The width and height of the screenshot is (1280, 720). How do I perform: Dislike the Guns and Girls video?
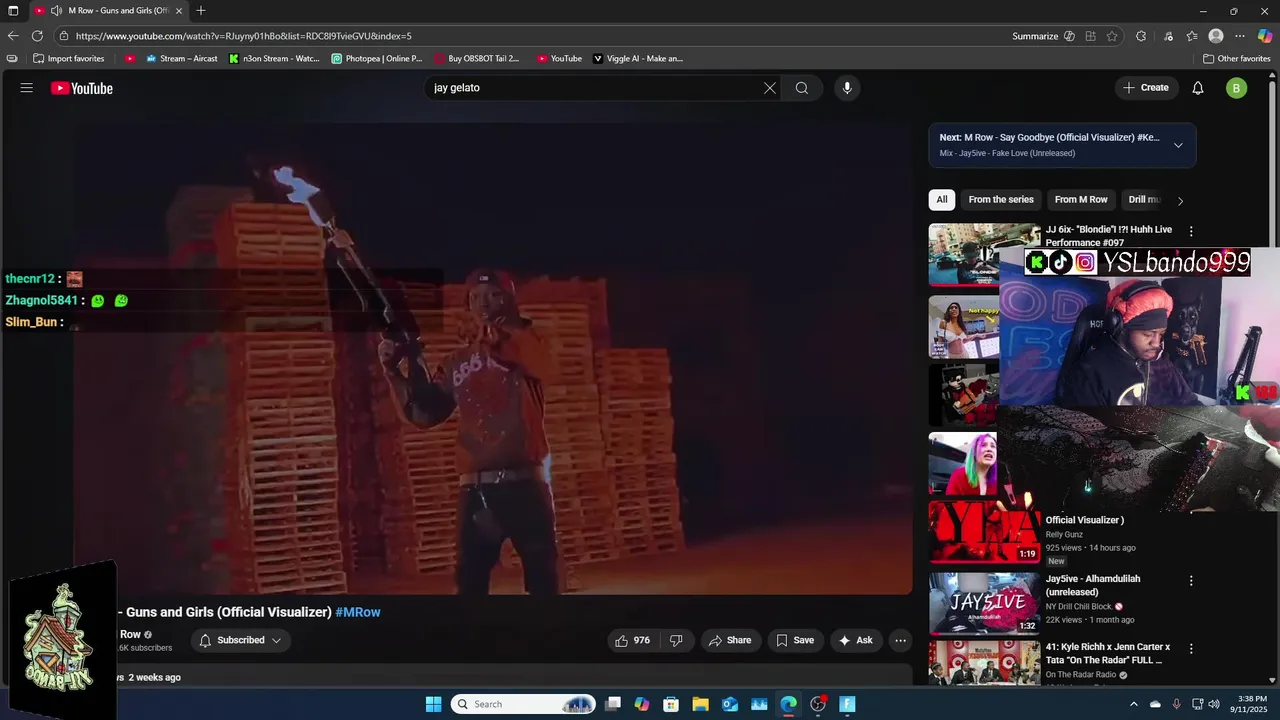tap(676, 640)
